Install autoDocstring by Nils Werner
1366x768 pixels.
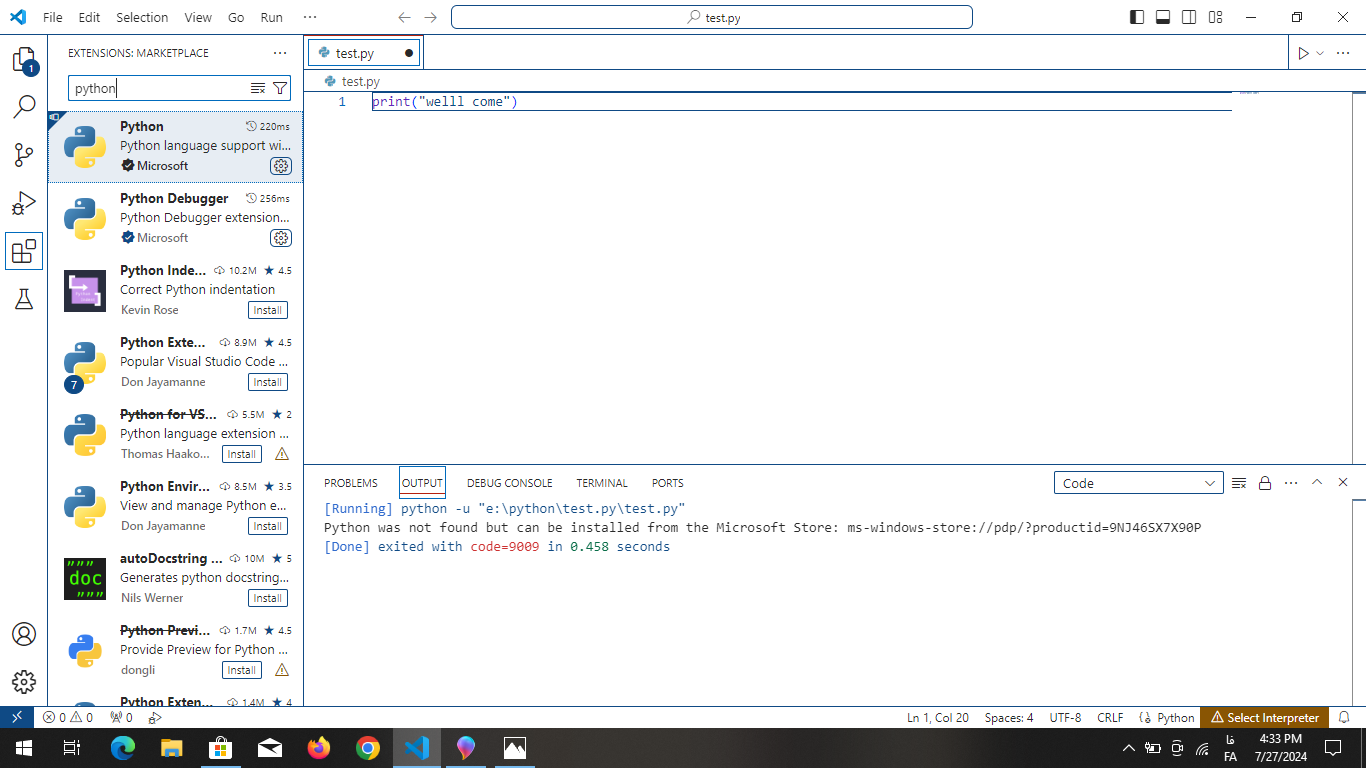pos(267,598)
